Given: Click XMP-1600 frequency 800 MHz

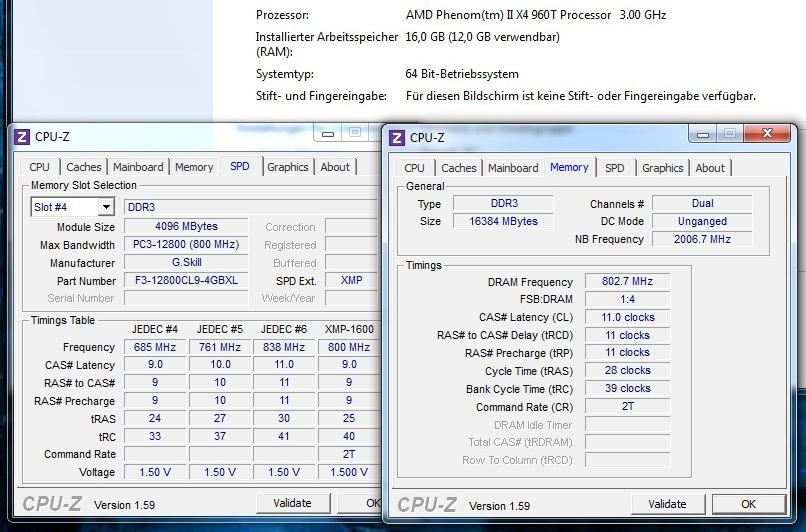Looking at the screenshot, I should pyautogui.click(x=349, y=347).
